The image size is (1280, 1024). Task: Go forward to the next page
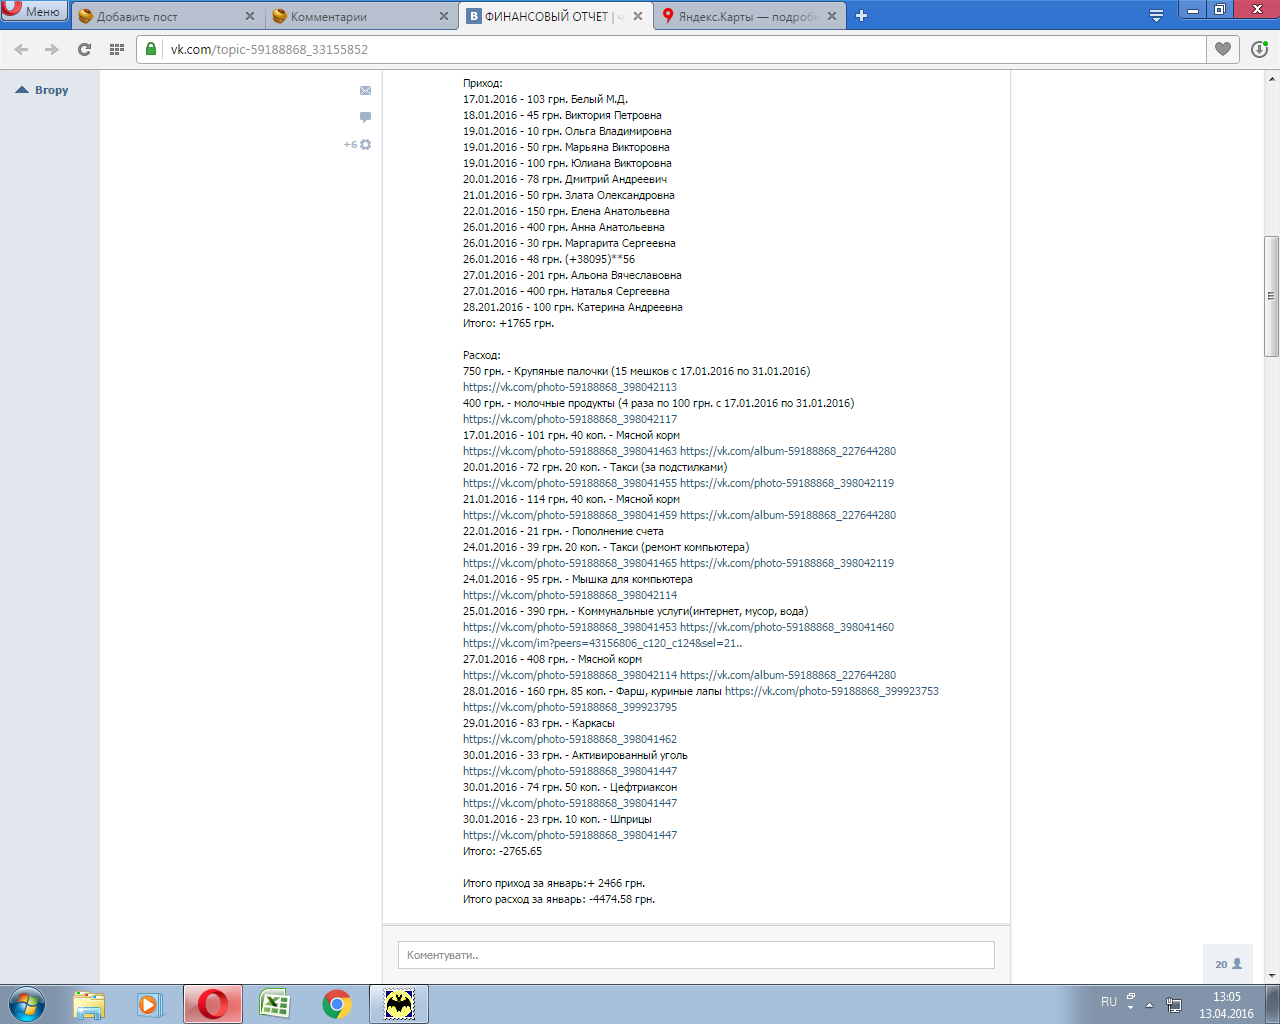click(52, 49)
